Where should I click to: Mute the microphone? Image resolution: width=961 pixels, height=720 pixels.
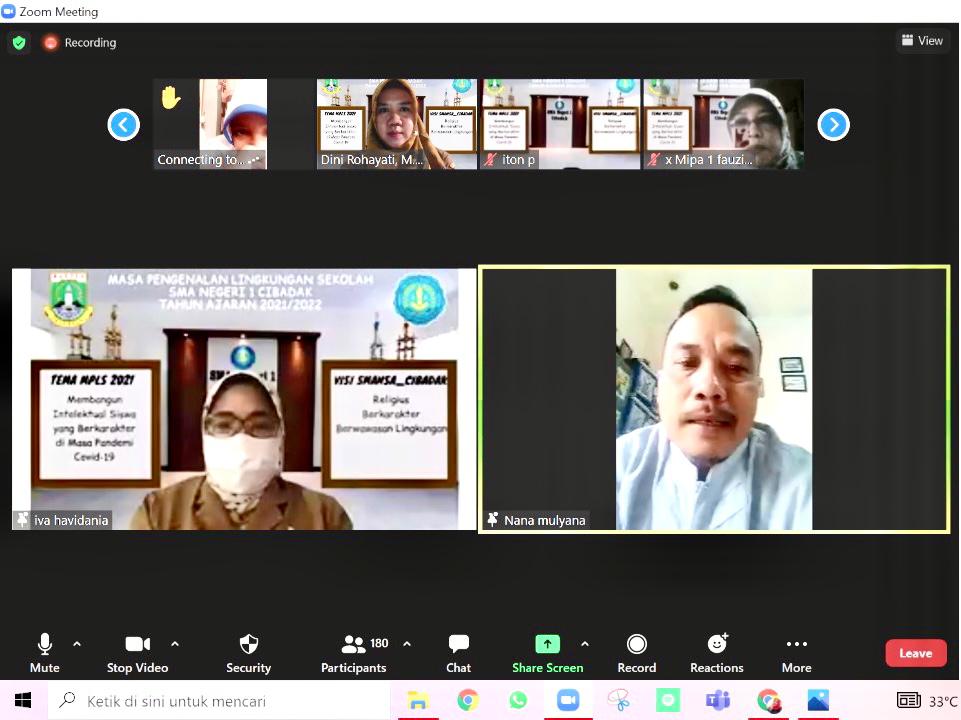tap(44, 652)
